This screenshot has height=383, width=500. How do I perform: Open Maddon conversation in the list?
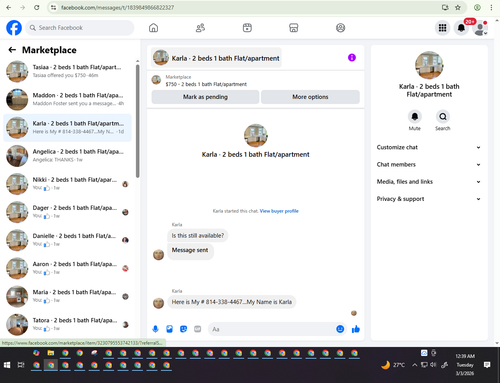[67, 99]
